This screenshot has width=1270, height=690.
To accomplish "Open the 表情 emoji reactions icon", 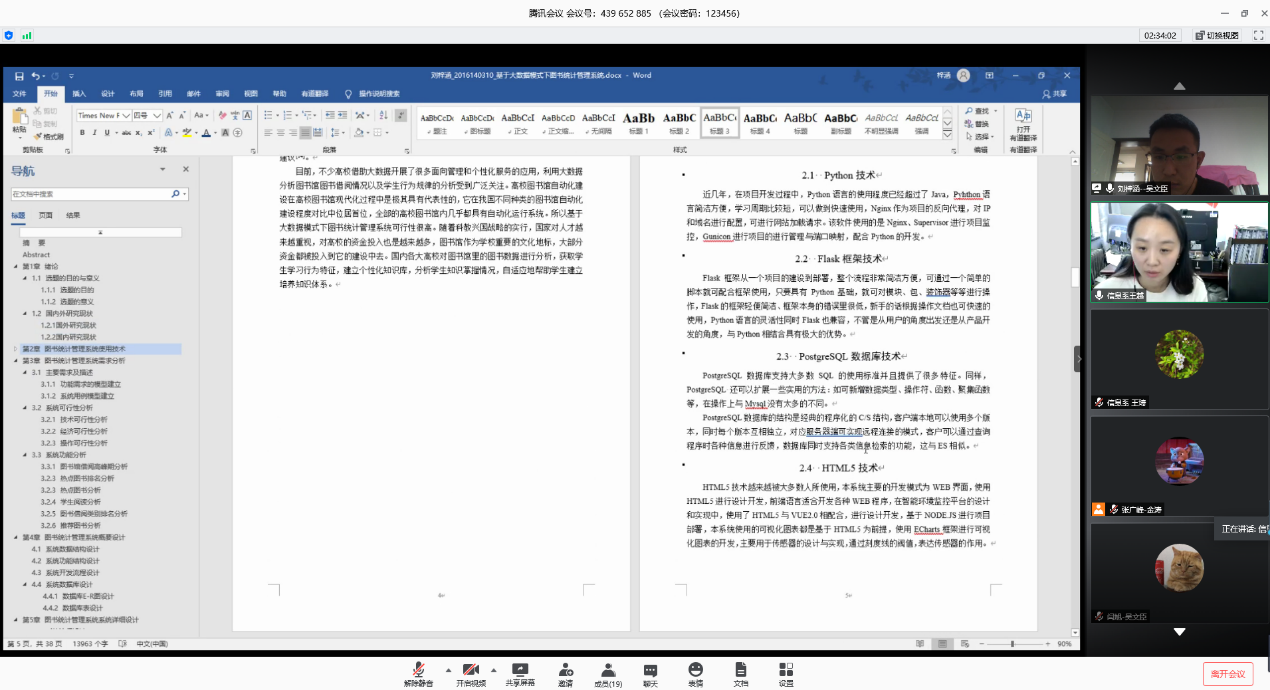I will tap(695, 669).
